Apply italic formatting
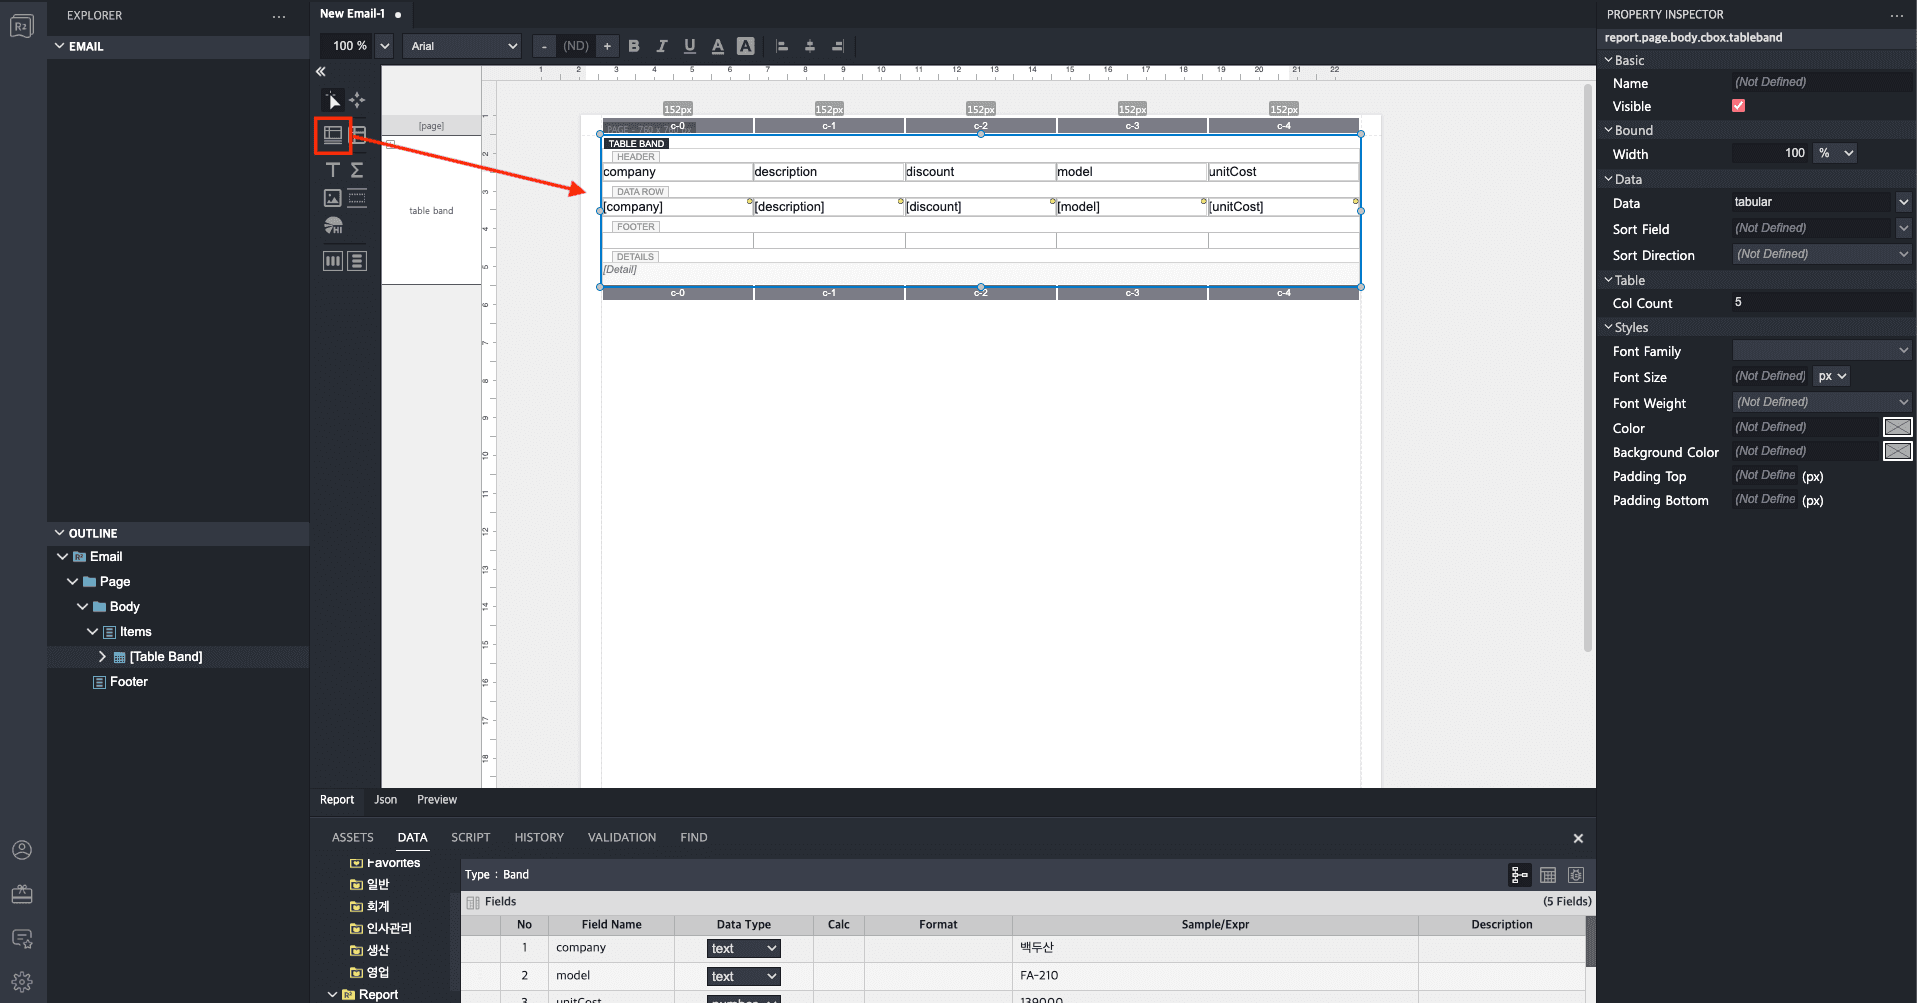Screen dimensions: 1917x1003 (661, 46)
